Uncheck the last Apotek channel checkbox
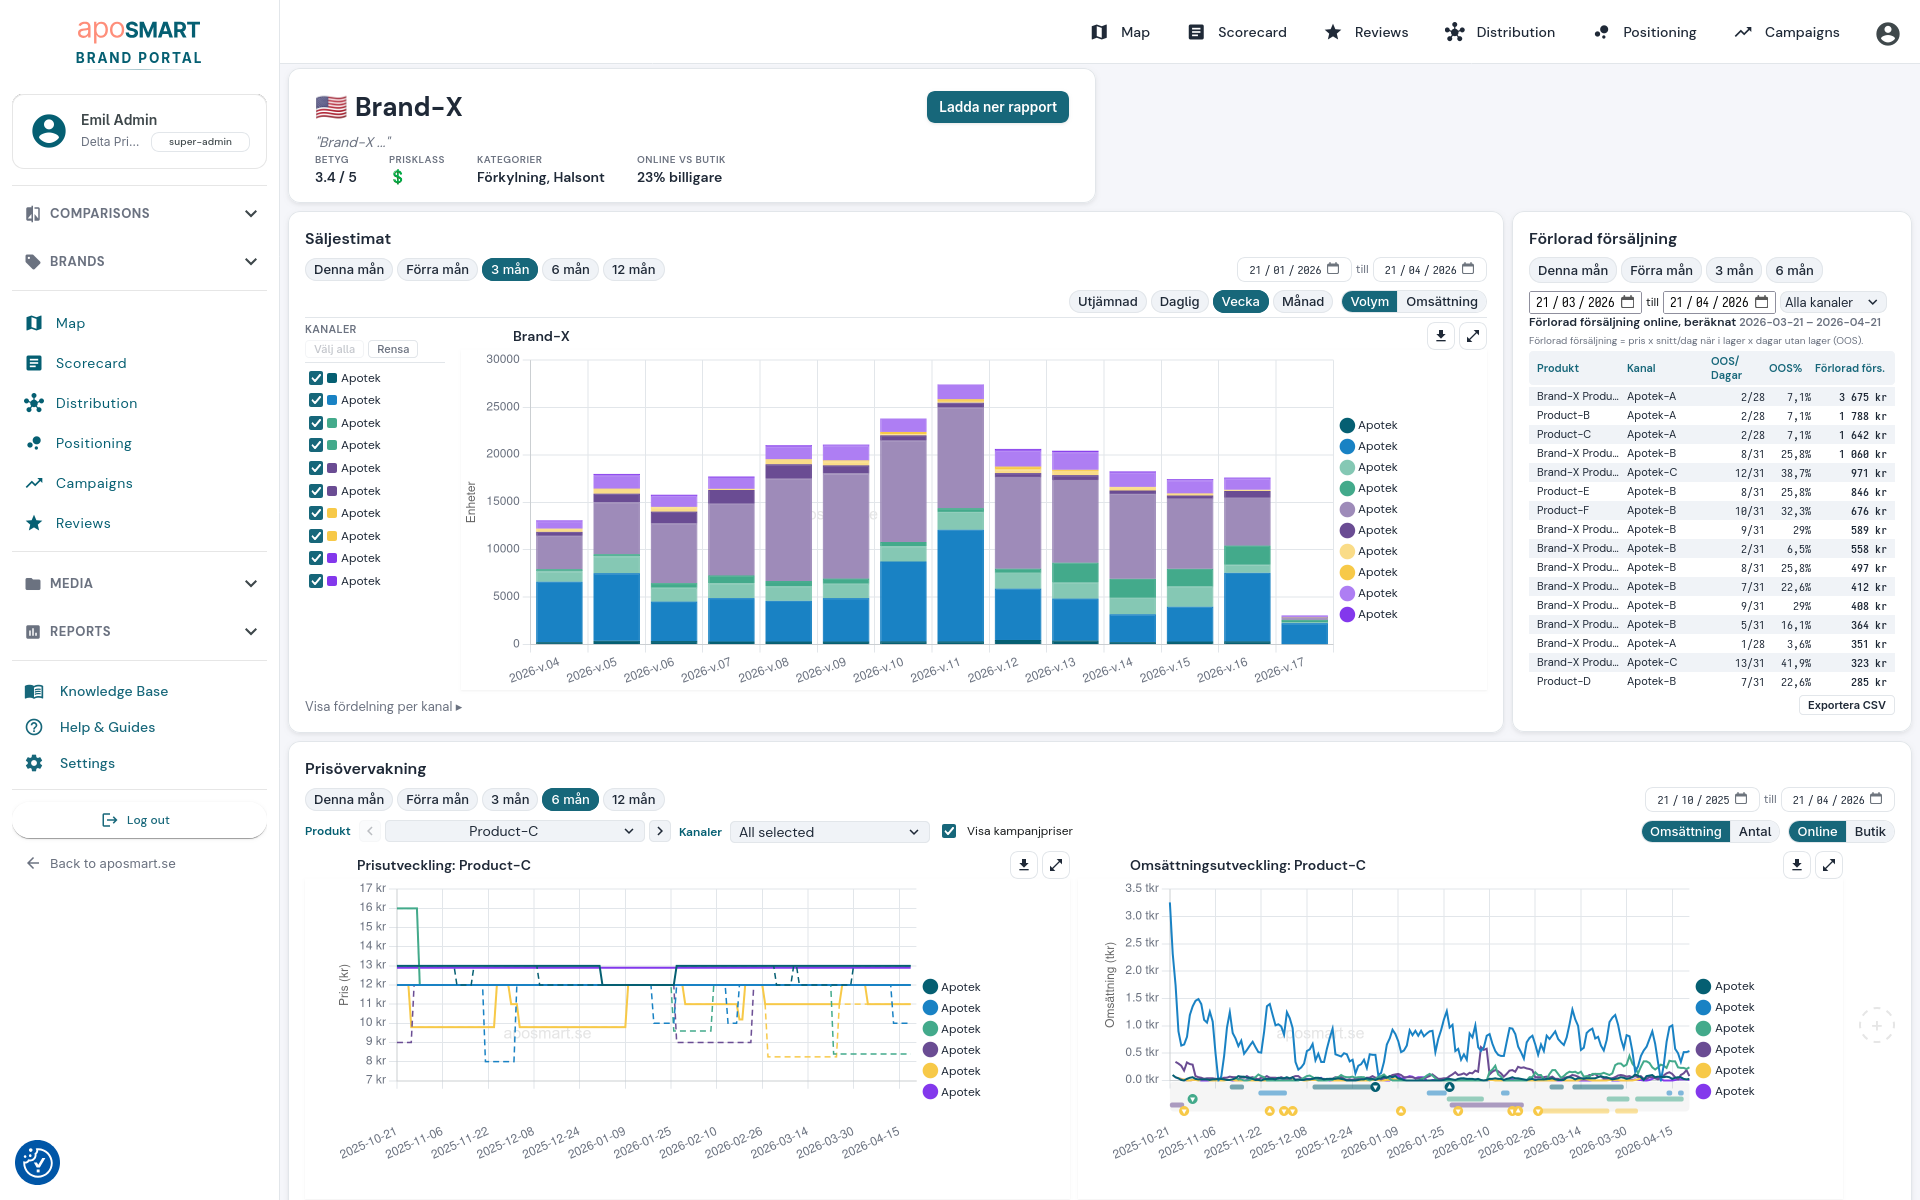Image resolution: width=1920 pixels, height=1200 pixels. coord(316,581)
